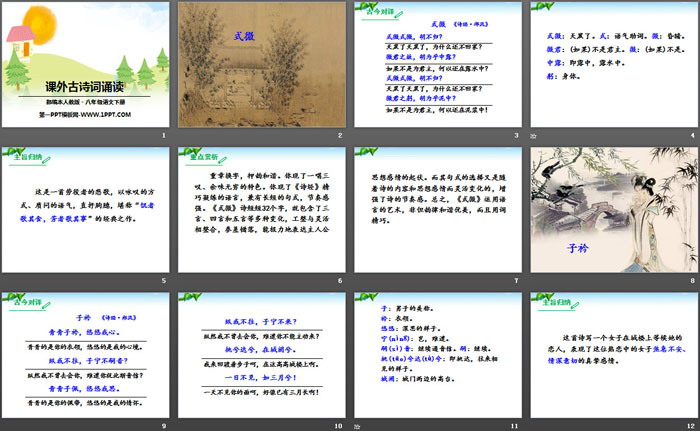Click the 重点赏析 badge on slide 6
This screenshot has height=431, width=700.
point(199,155)
